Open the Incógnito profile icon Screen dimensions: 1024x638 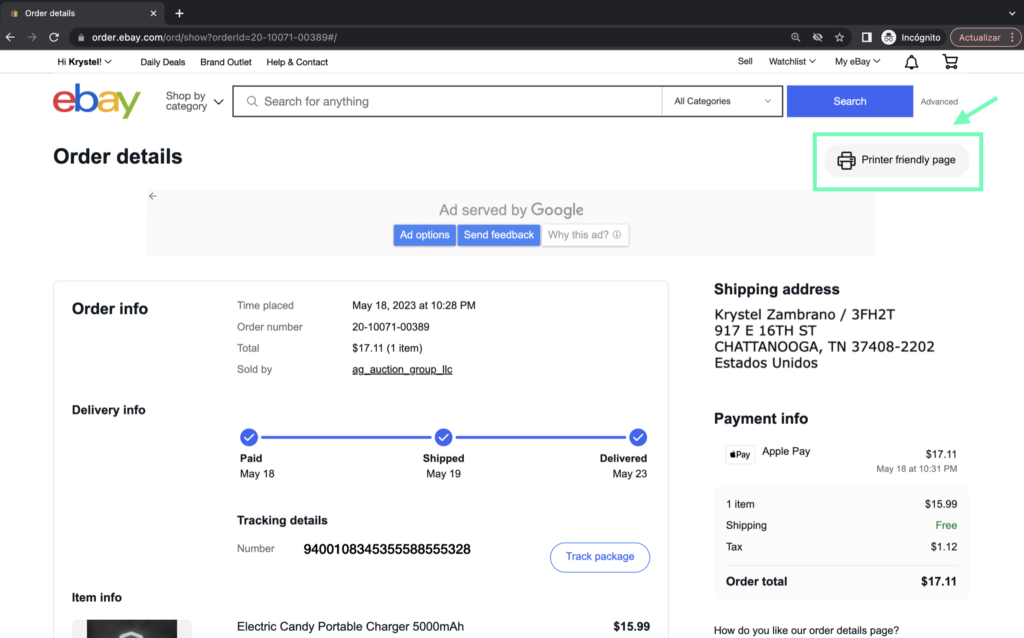(889, 37)
